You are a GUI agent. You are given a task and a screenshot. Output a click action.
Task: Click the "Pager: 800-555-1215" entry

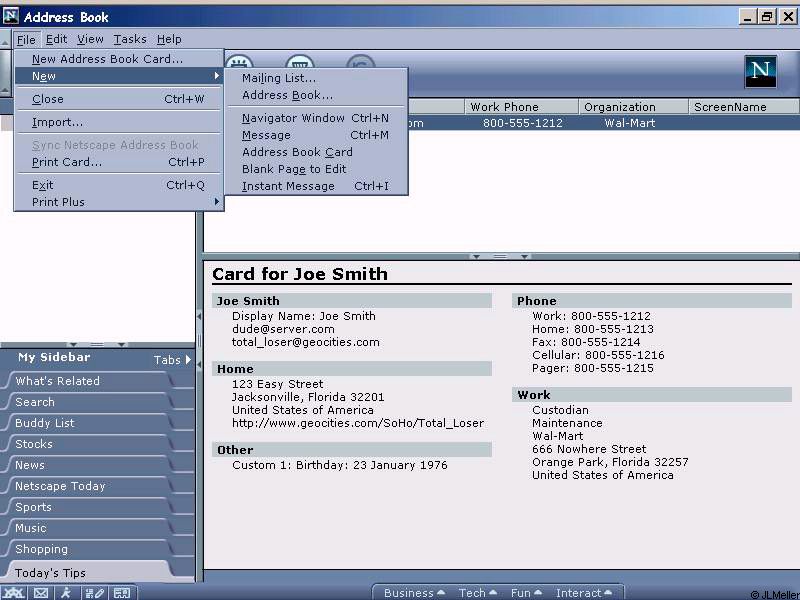(592, 368)
